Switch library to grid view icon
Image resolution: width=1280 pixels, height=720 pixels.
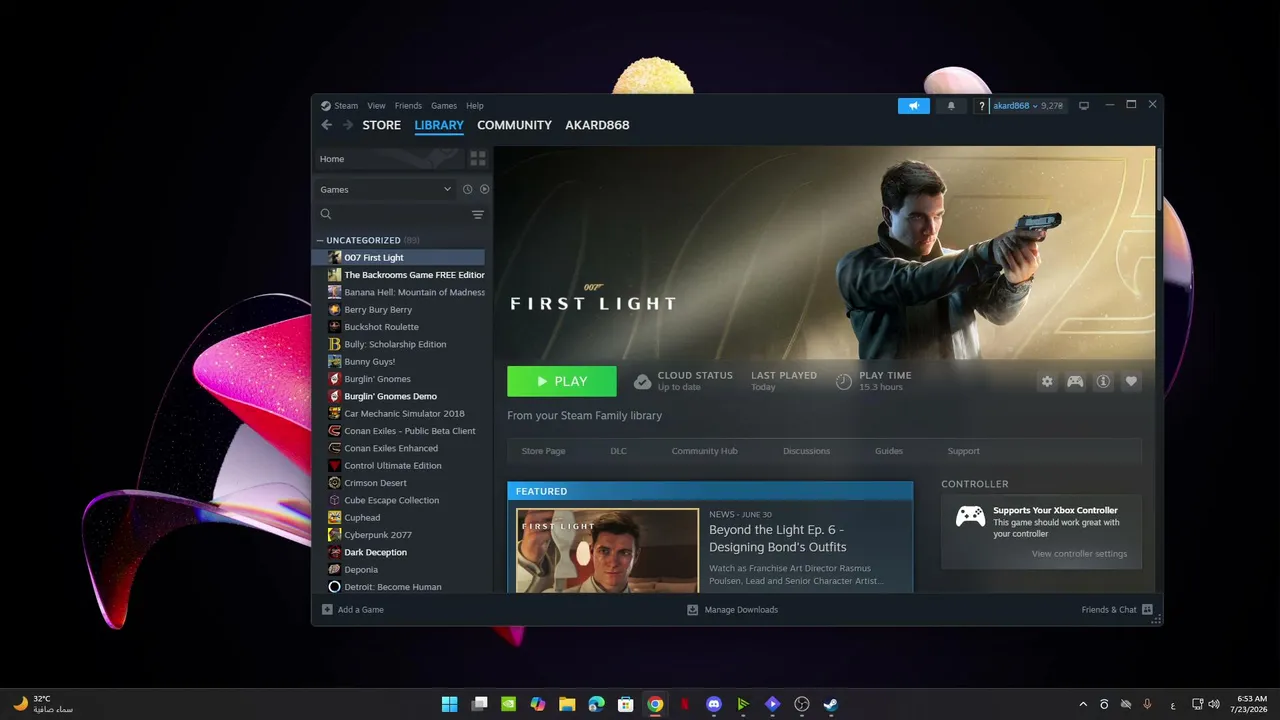tap(477, 159)
